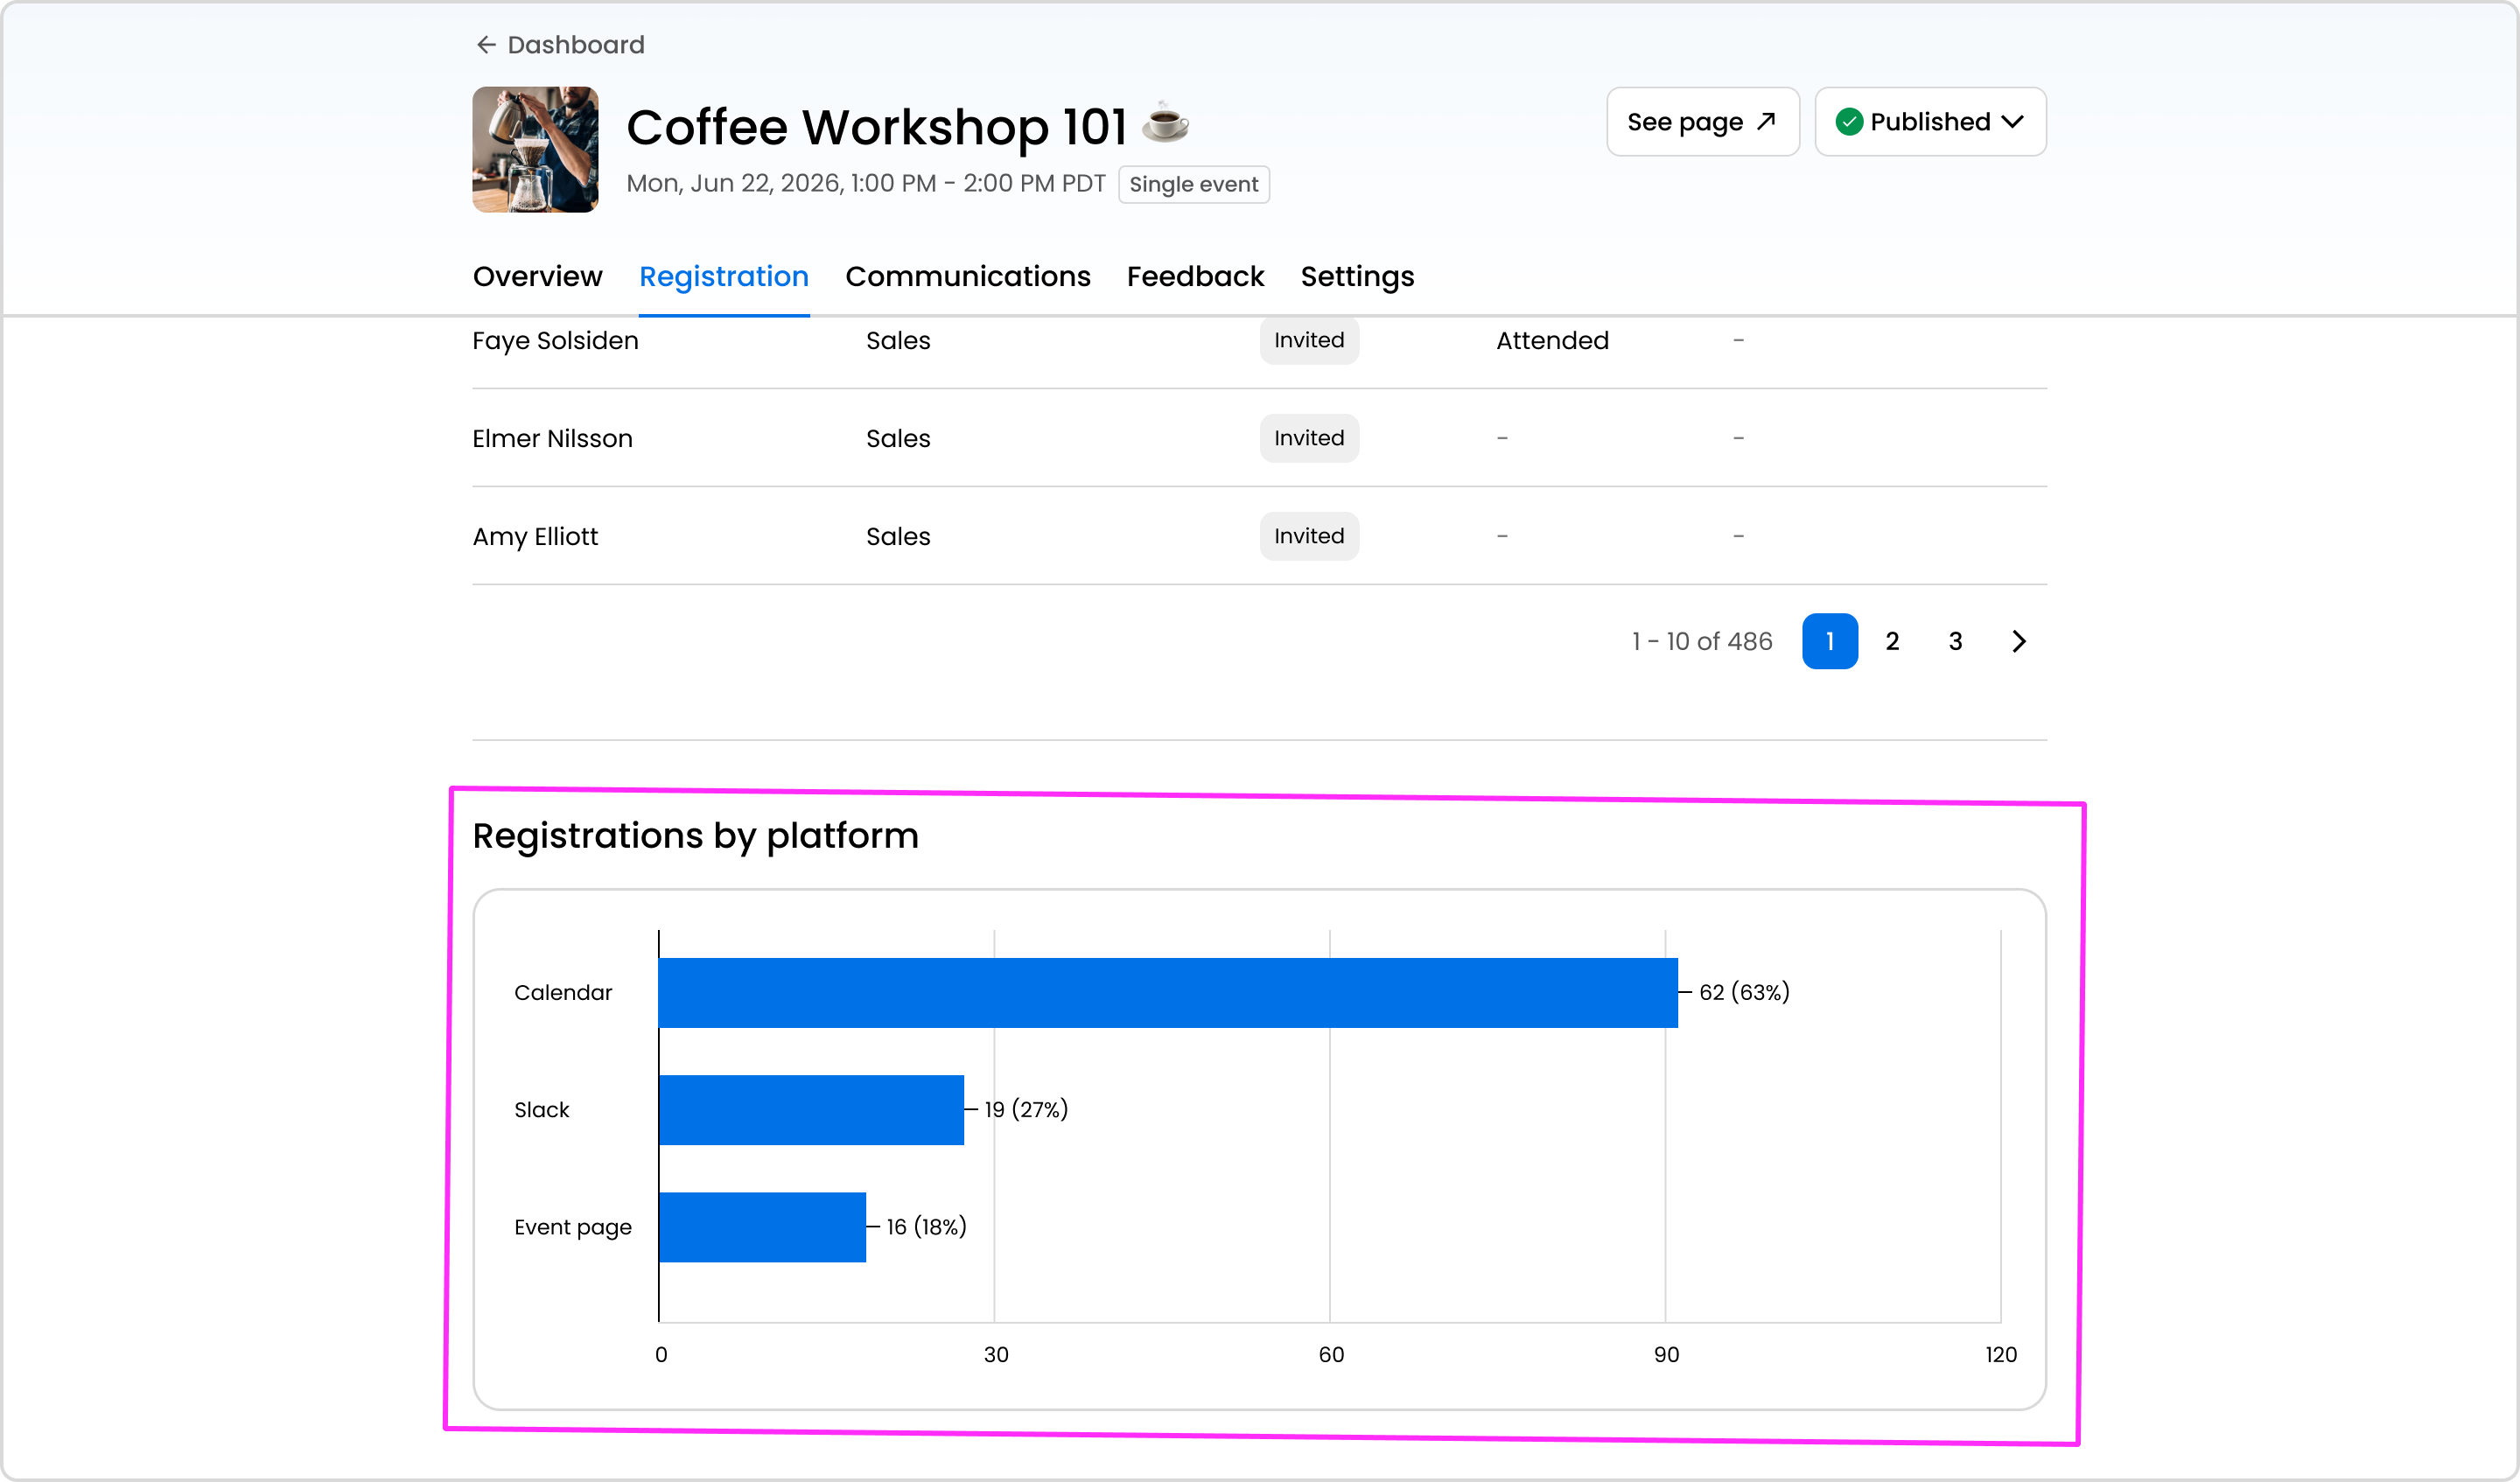The width and height of the screenshot is (2520, 1482).
Task: Expand the Published status dropdown
Action: coord(2012,122)
